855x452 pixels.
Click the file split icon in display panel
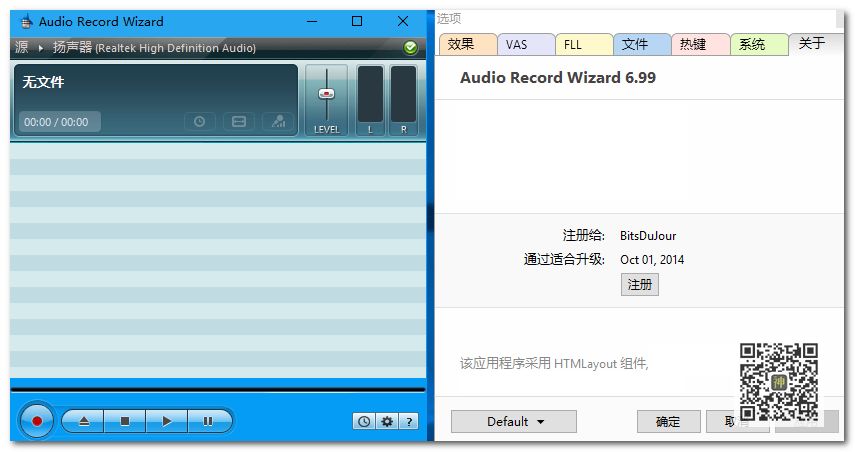pyautogui.click(x=239, y=122)
